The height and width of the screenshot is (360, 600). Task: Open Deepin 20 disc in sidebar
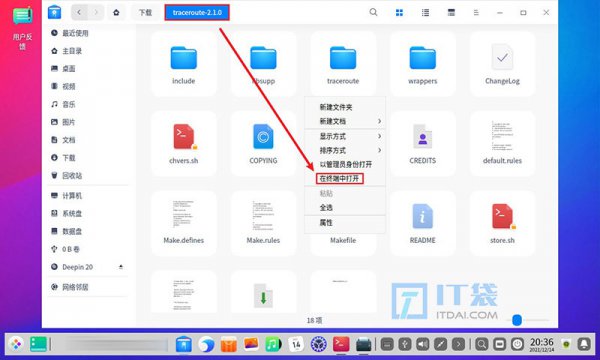coord(88,267)
